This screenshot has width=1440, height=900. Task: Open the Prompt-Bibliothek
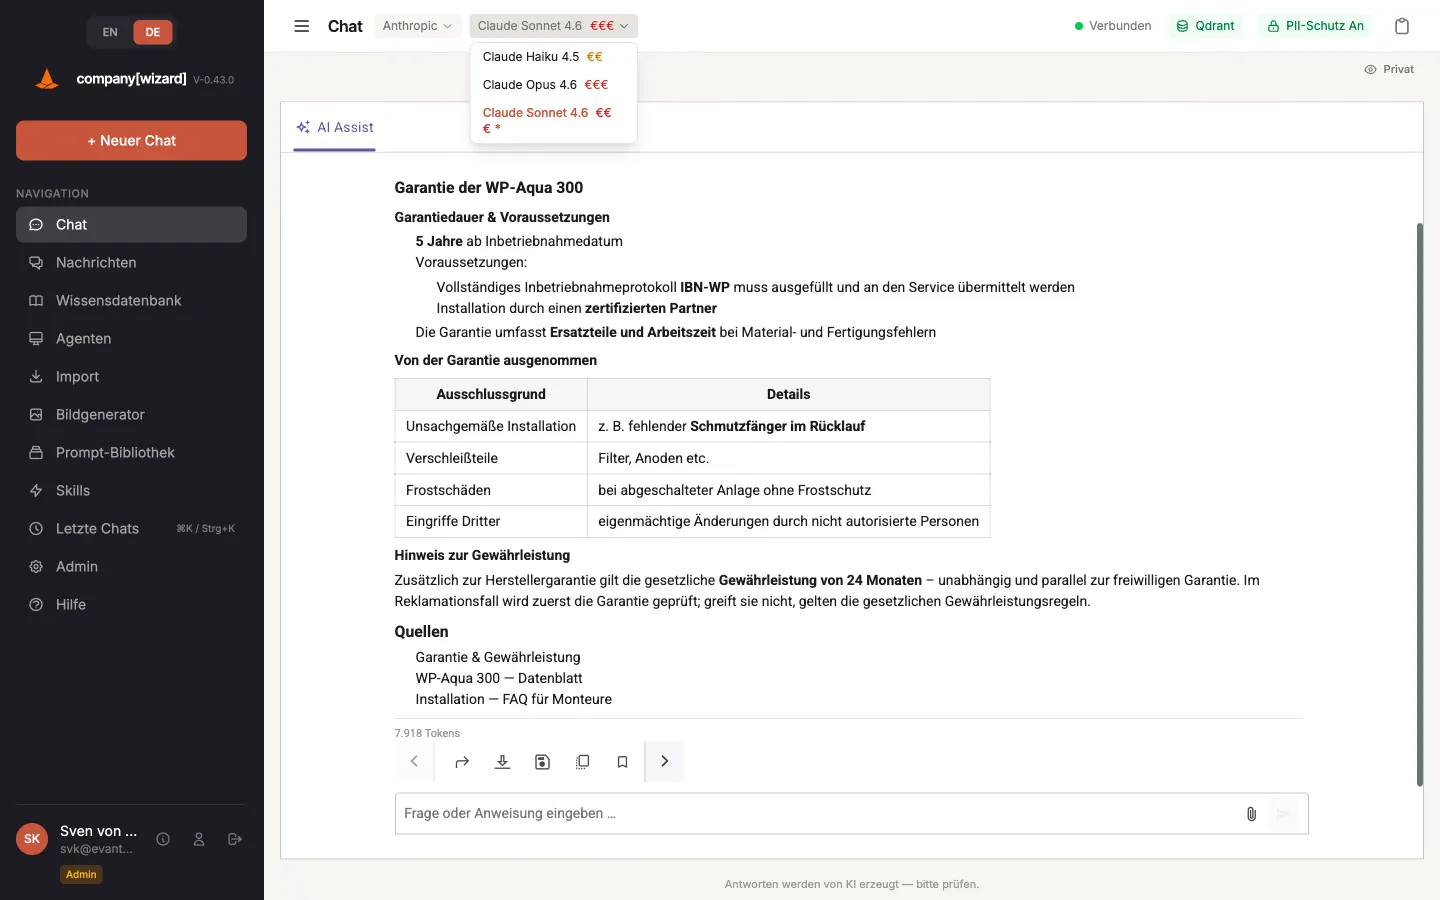tap(131, 453)
